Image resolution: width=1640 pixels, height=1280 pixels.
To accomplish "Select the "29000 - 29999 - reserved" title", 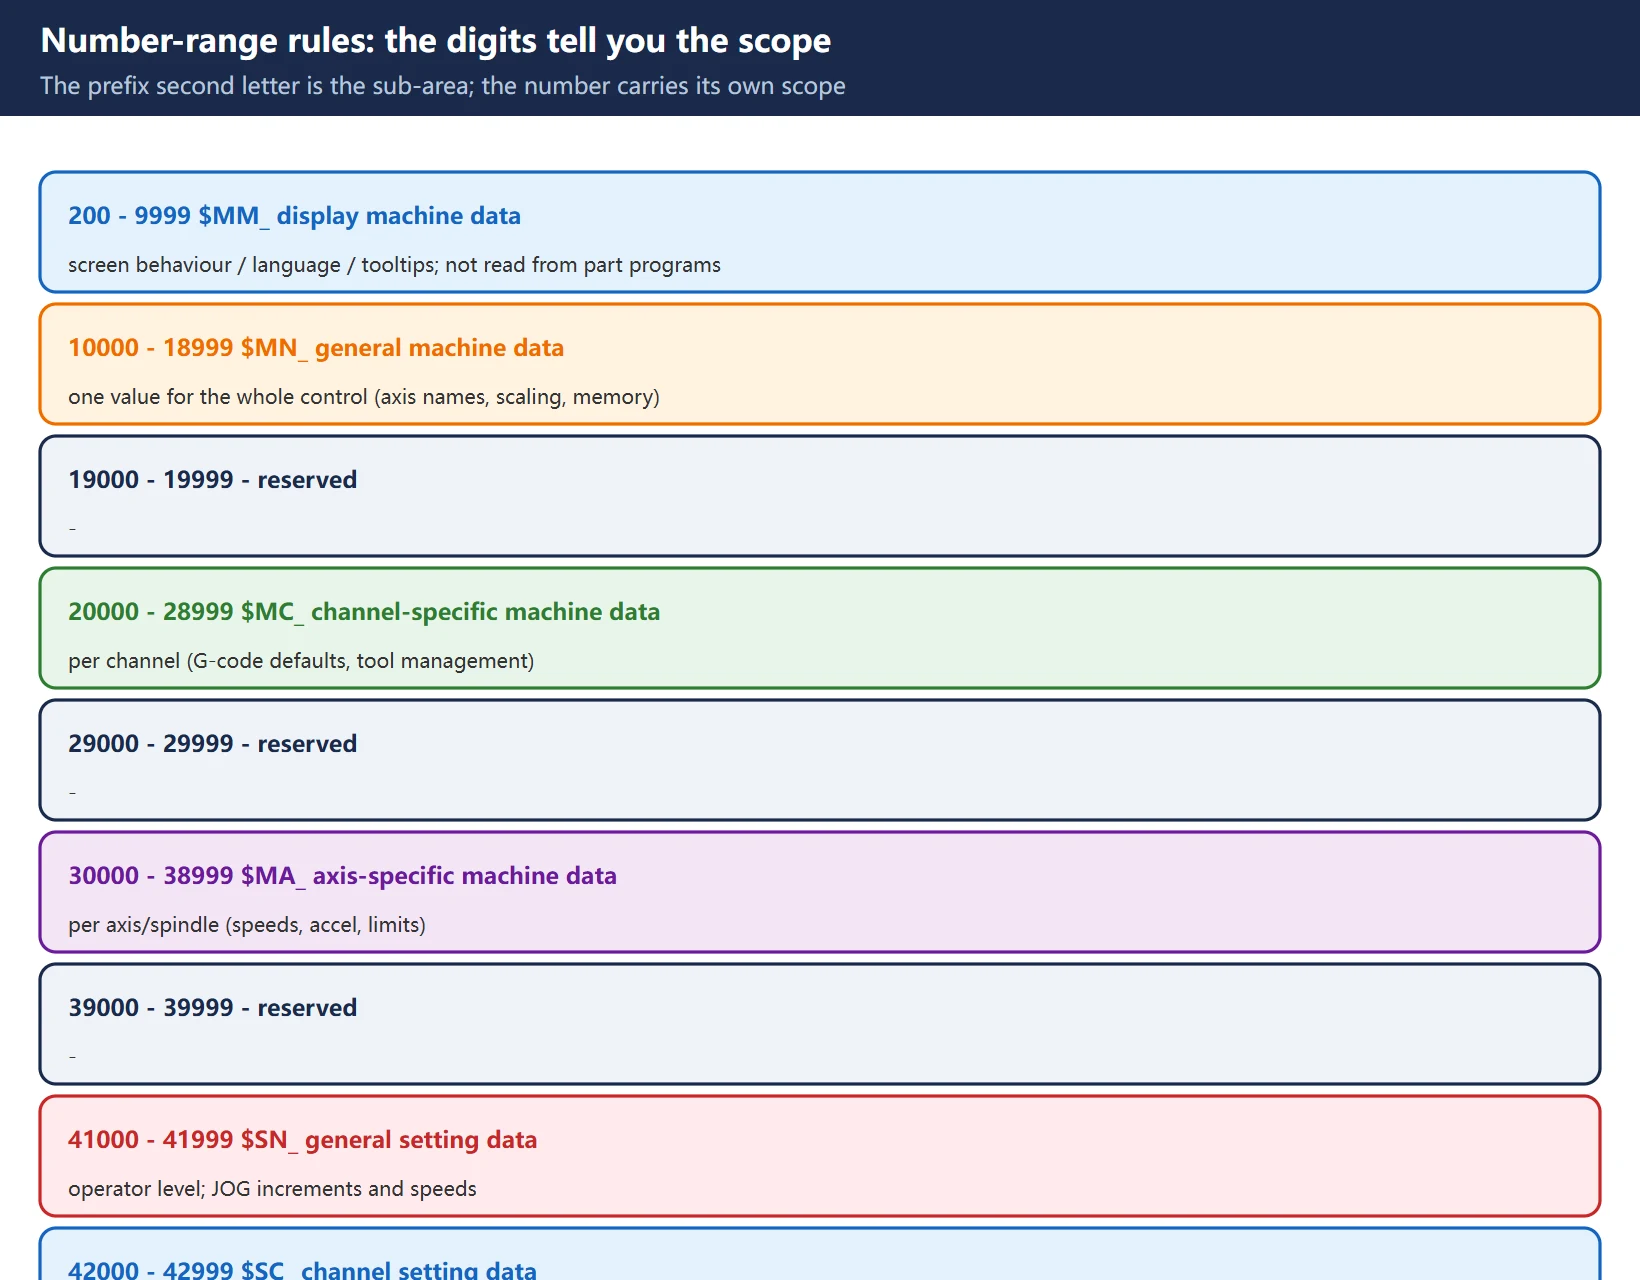I will click(x=212, y=744).
